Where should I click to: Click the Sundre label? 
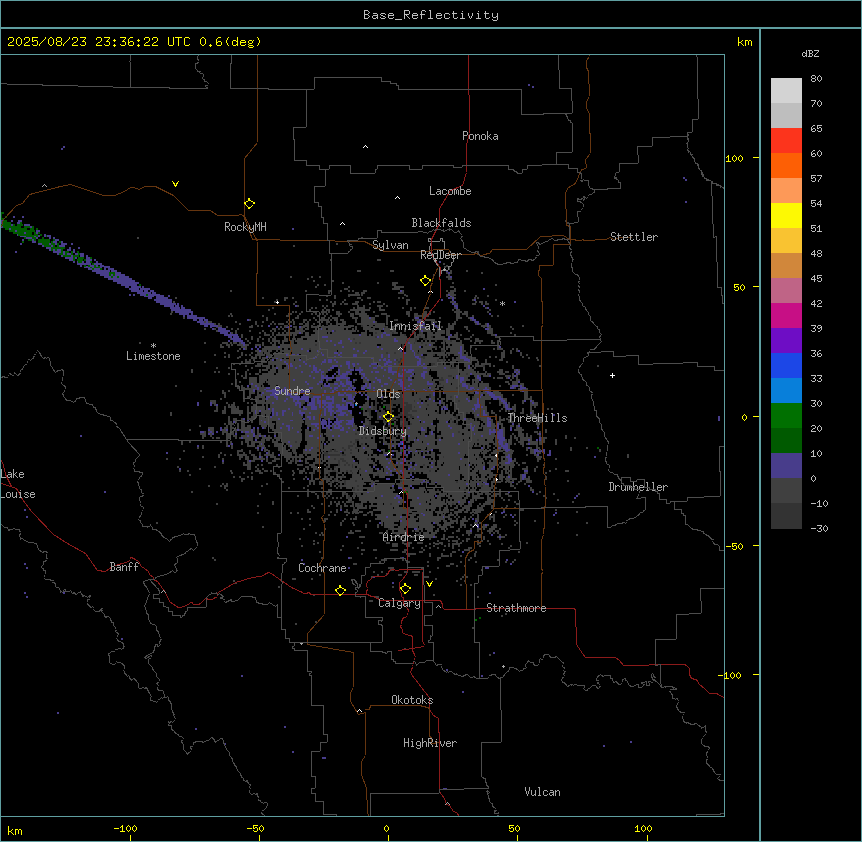tap(292, 391)
